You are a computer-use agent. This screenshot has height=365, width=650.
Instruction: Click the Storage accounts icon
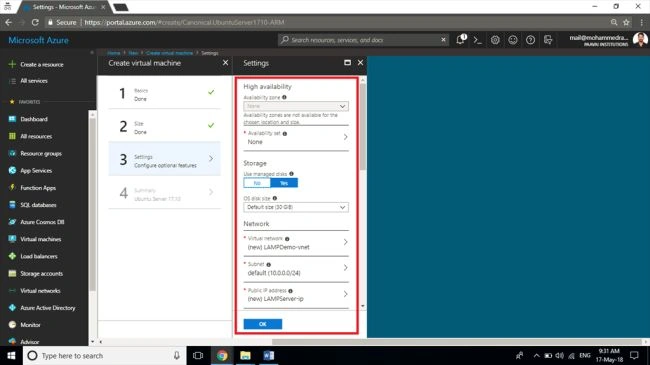point(12,273)
